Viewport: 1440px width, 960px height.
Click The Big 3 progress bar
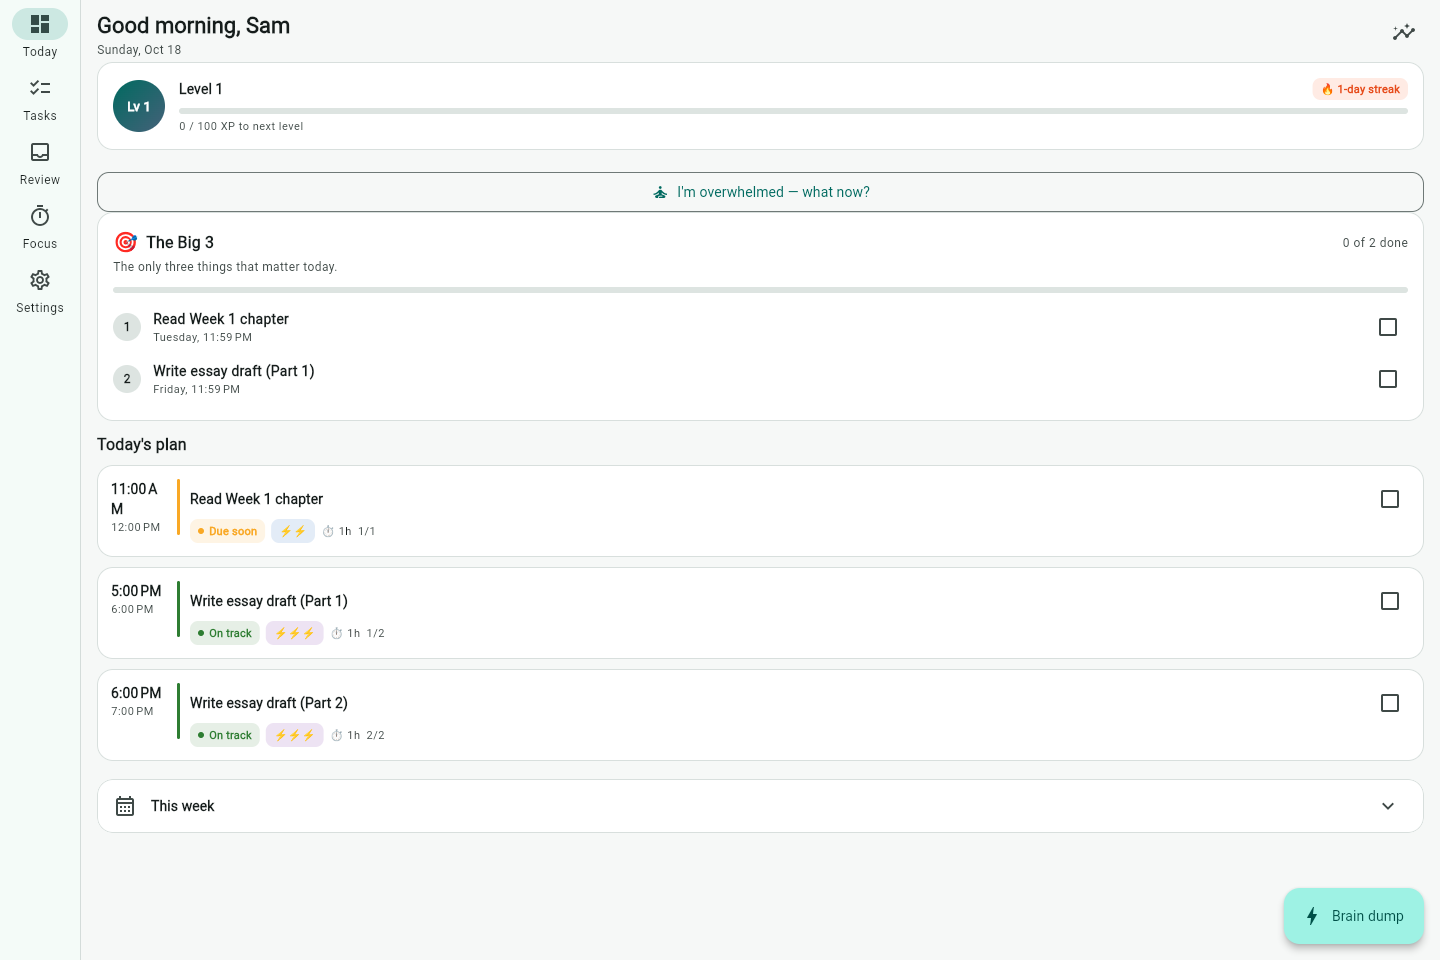[760, 290]
